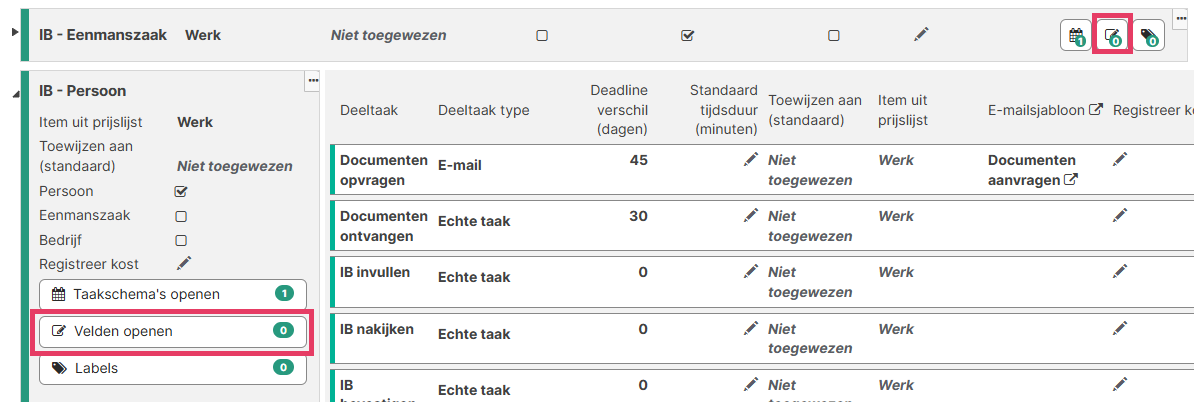Open the ellipsis menu of IB - Eenmanszaak row
This screenshot has height=402, width=1194.
pyautogui.click(x=1180, y=20)
